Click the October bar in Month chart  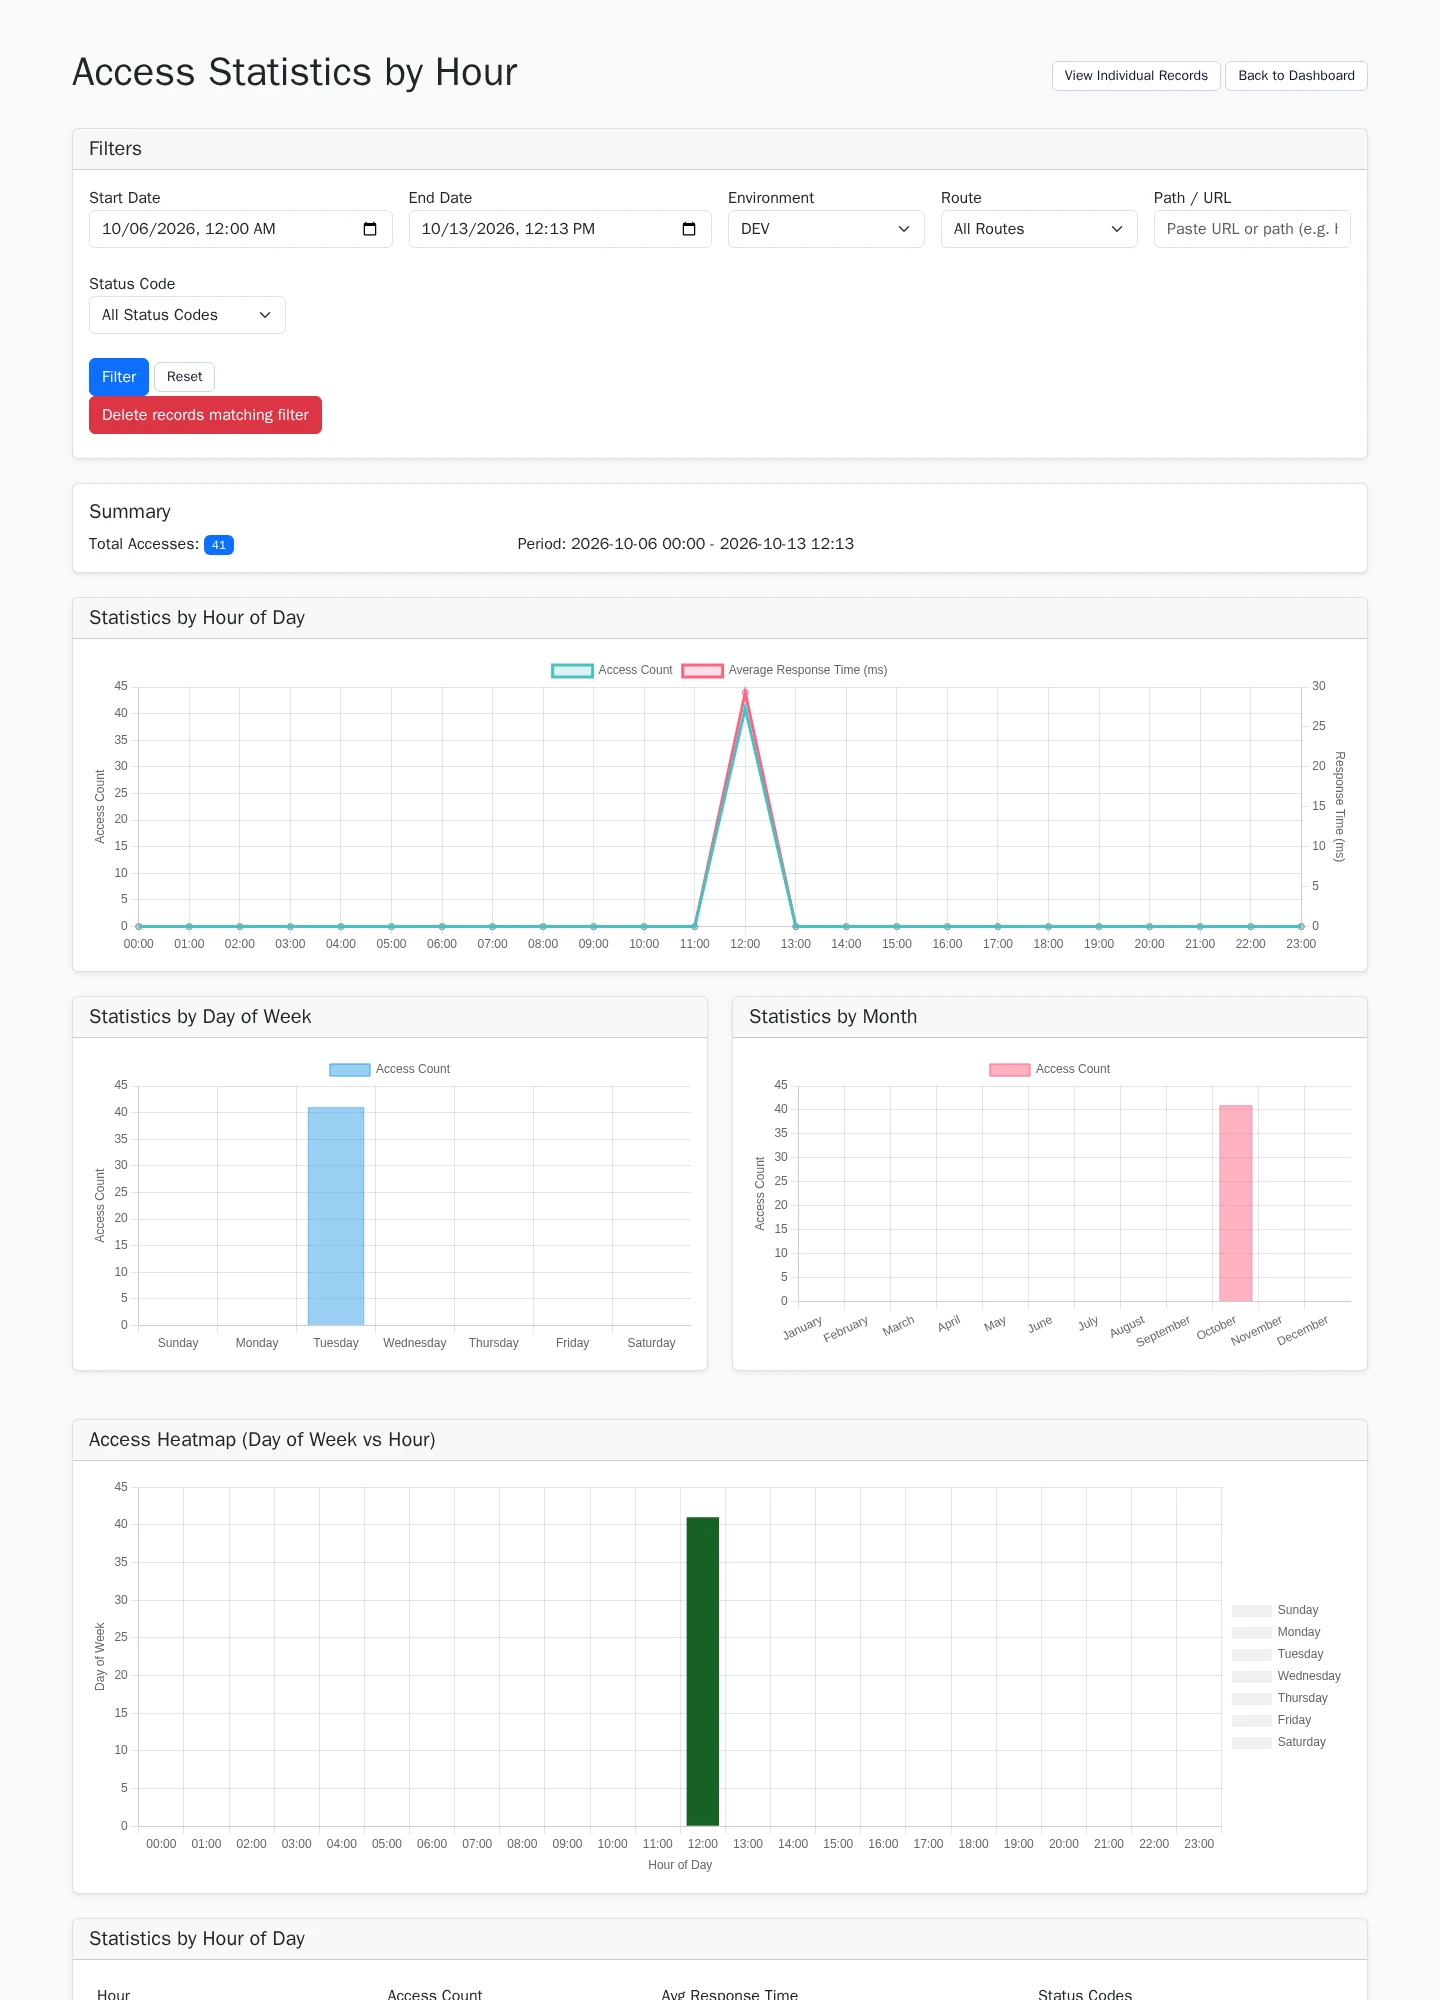pos(1236,1203)
